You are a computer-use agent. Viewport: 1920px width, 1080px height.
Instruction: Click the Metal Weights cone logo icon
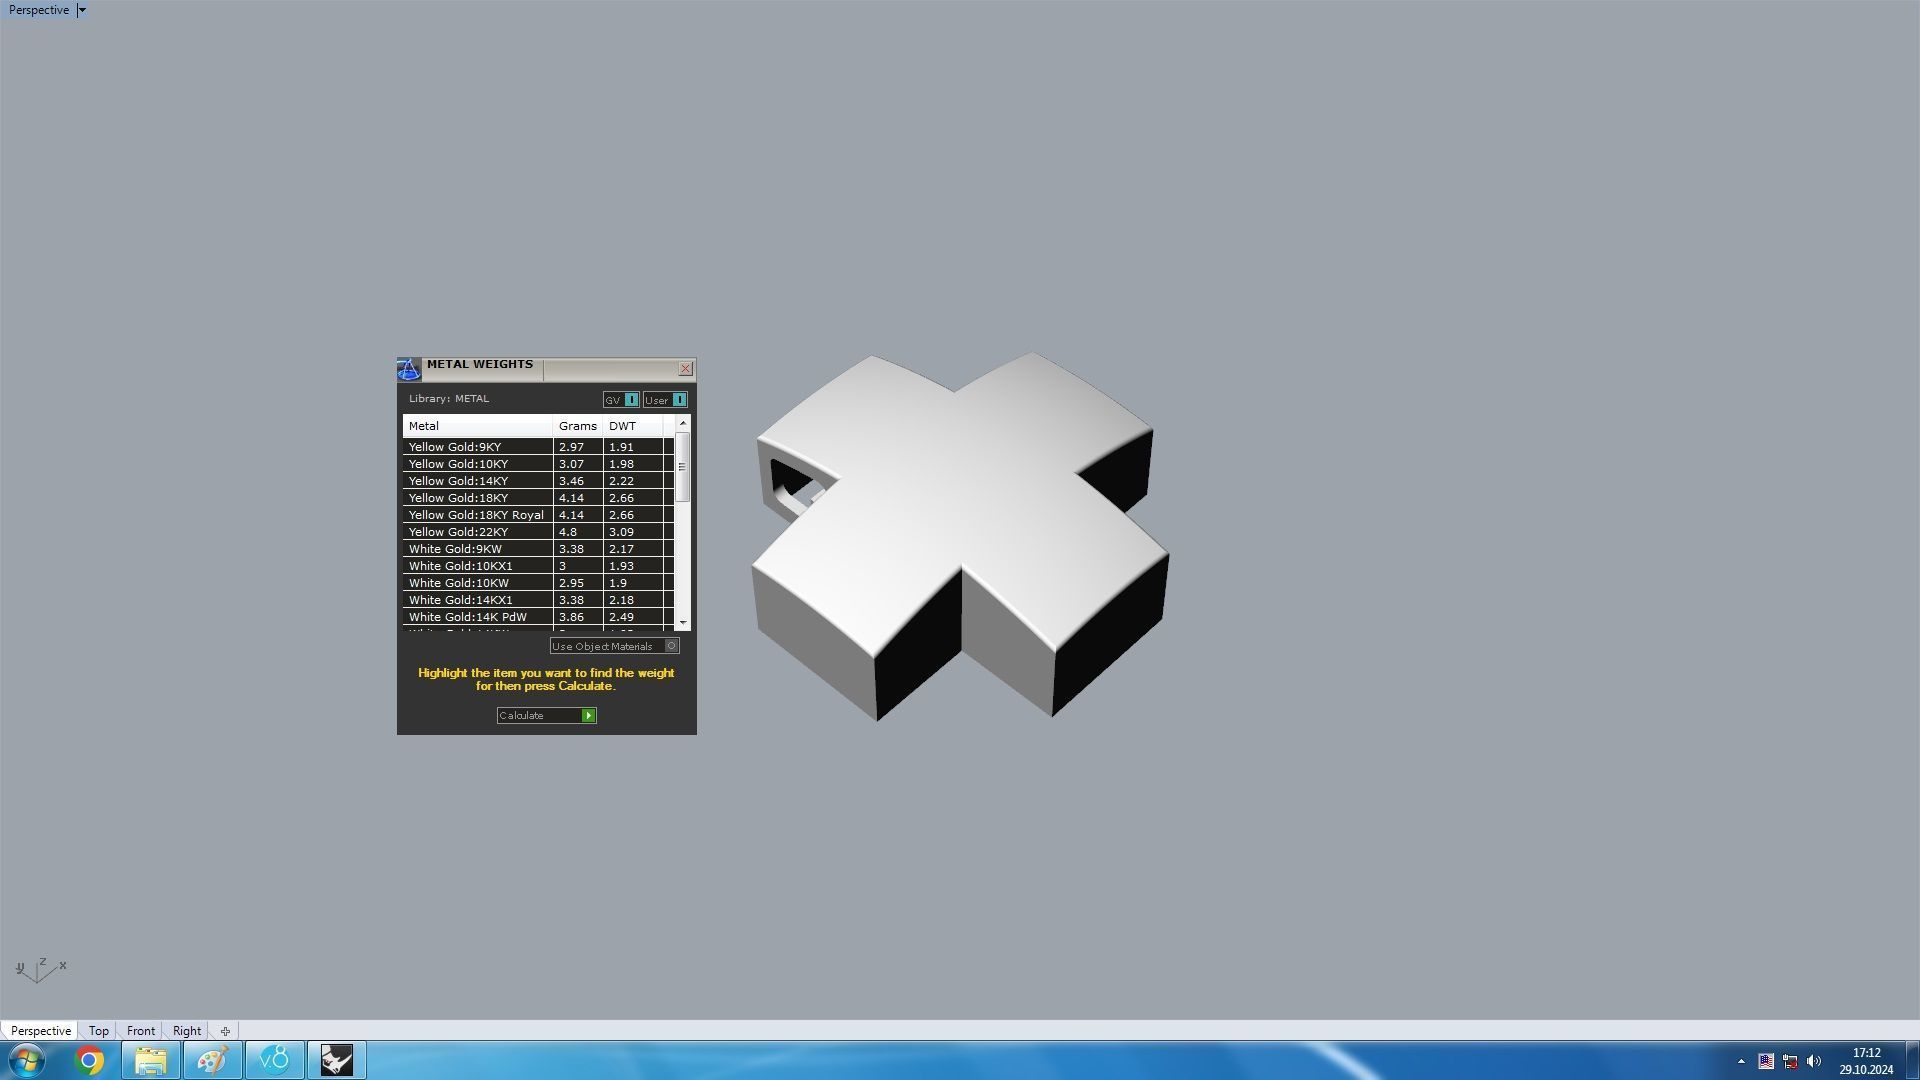tap(409, 369)
